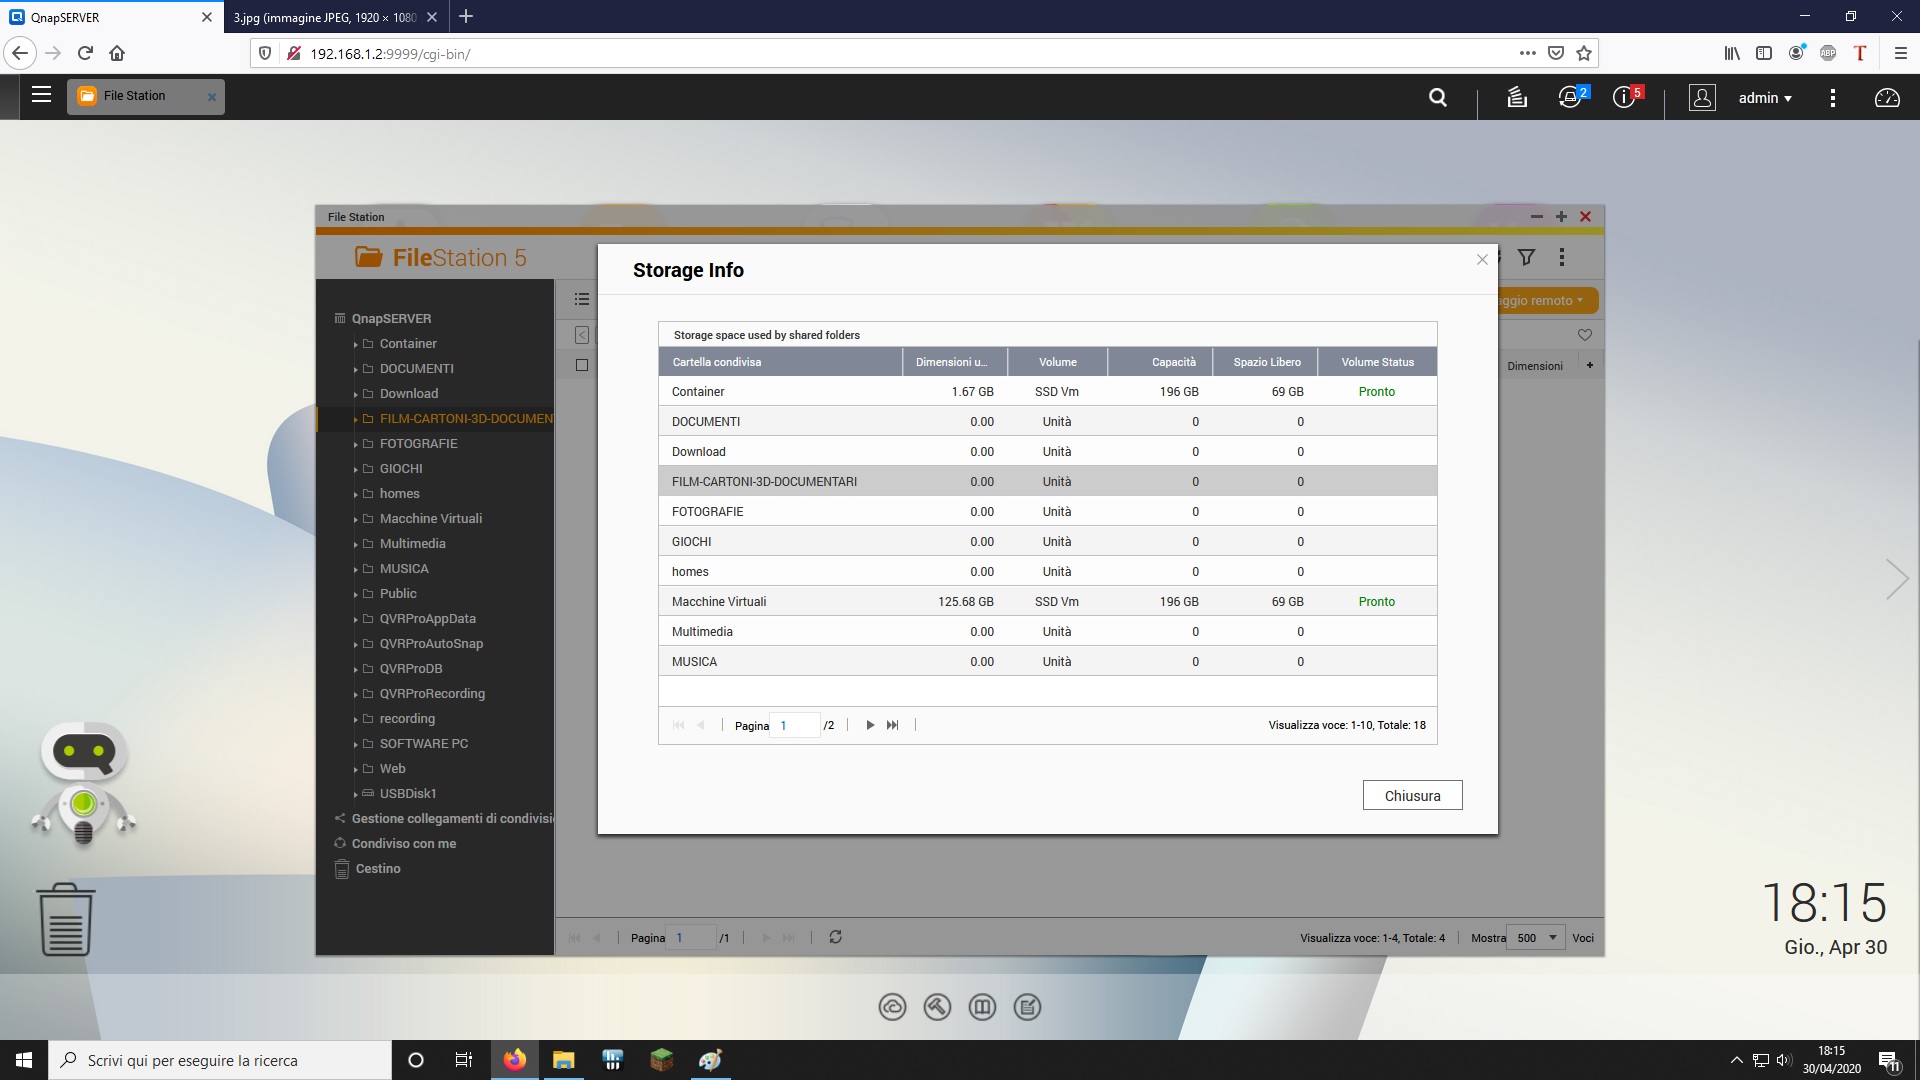
Task: Tick the select-all checkbox in file list
Action: (582, 365)
